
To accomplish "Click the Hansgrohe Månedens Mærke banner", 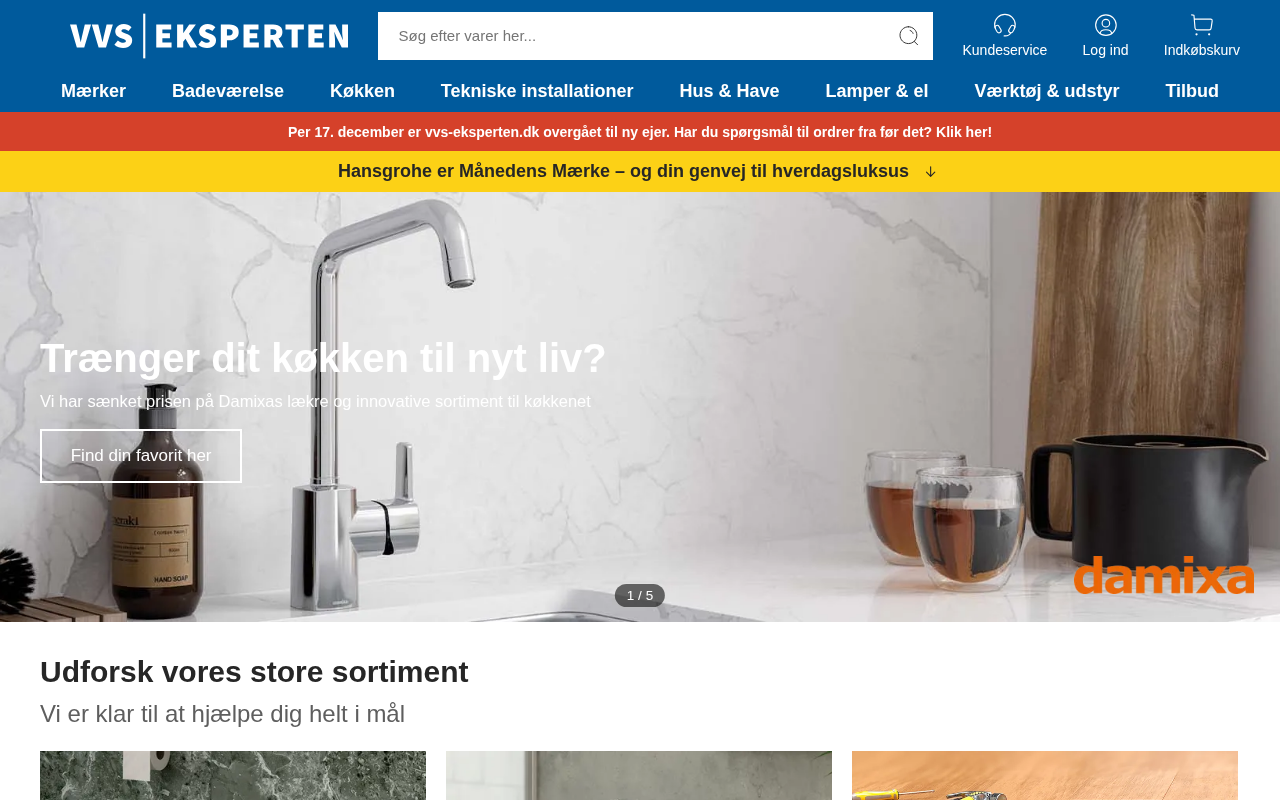I will click(623, 171).
